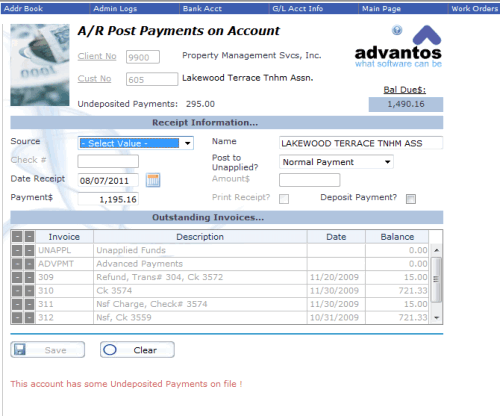Click the Client No input field
Image resolution: width=500 pixels, height=416 pixels.
[x=143, y=57]
